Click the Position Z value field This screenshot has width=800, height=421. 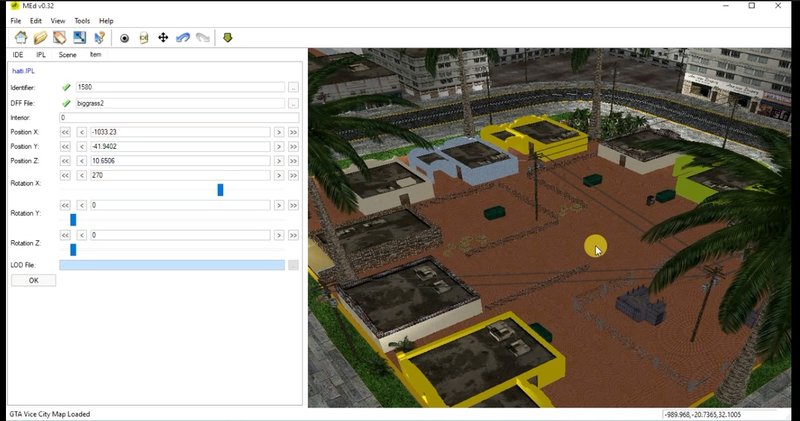(x=180, y=161)
